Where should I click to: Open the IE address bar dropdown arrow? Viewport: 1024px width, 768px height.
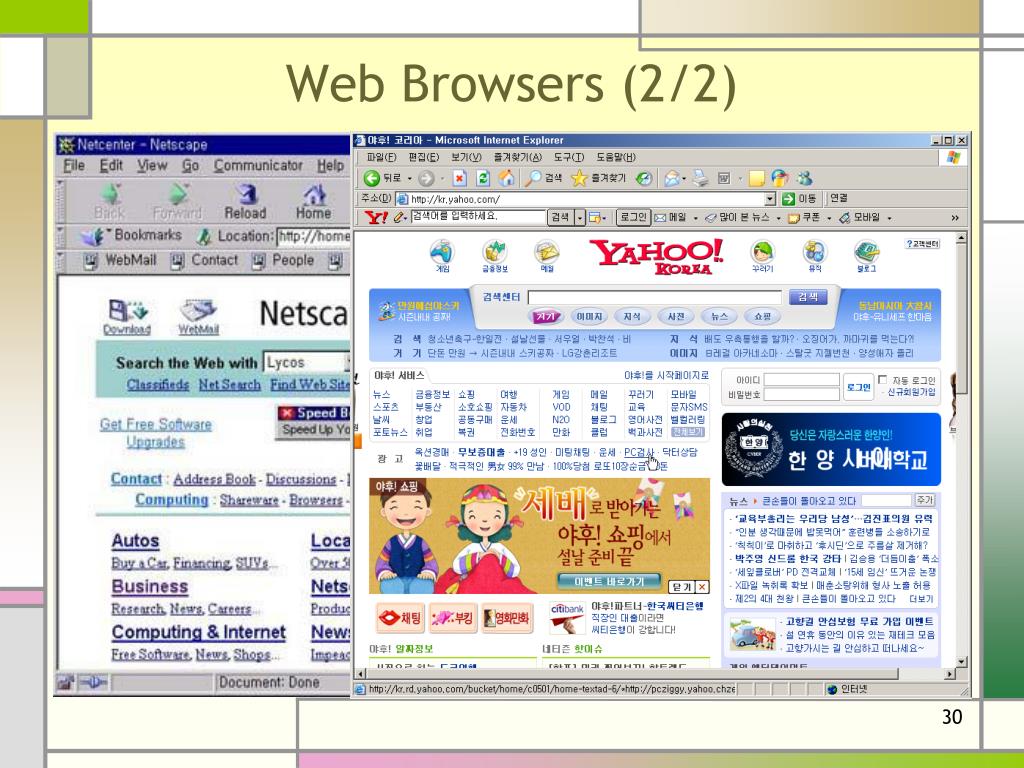(x=770, y=199)
